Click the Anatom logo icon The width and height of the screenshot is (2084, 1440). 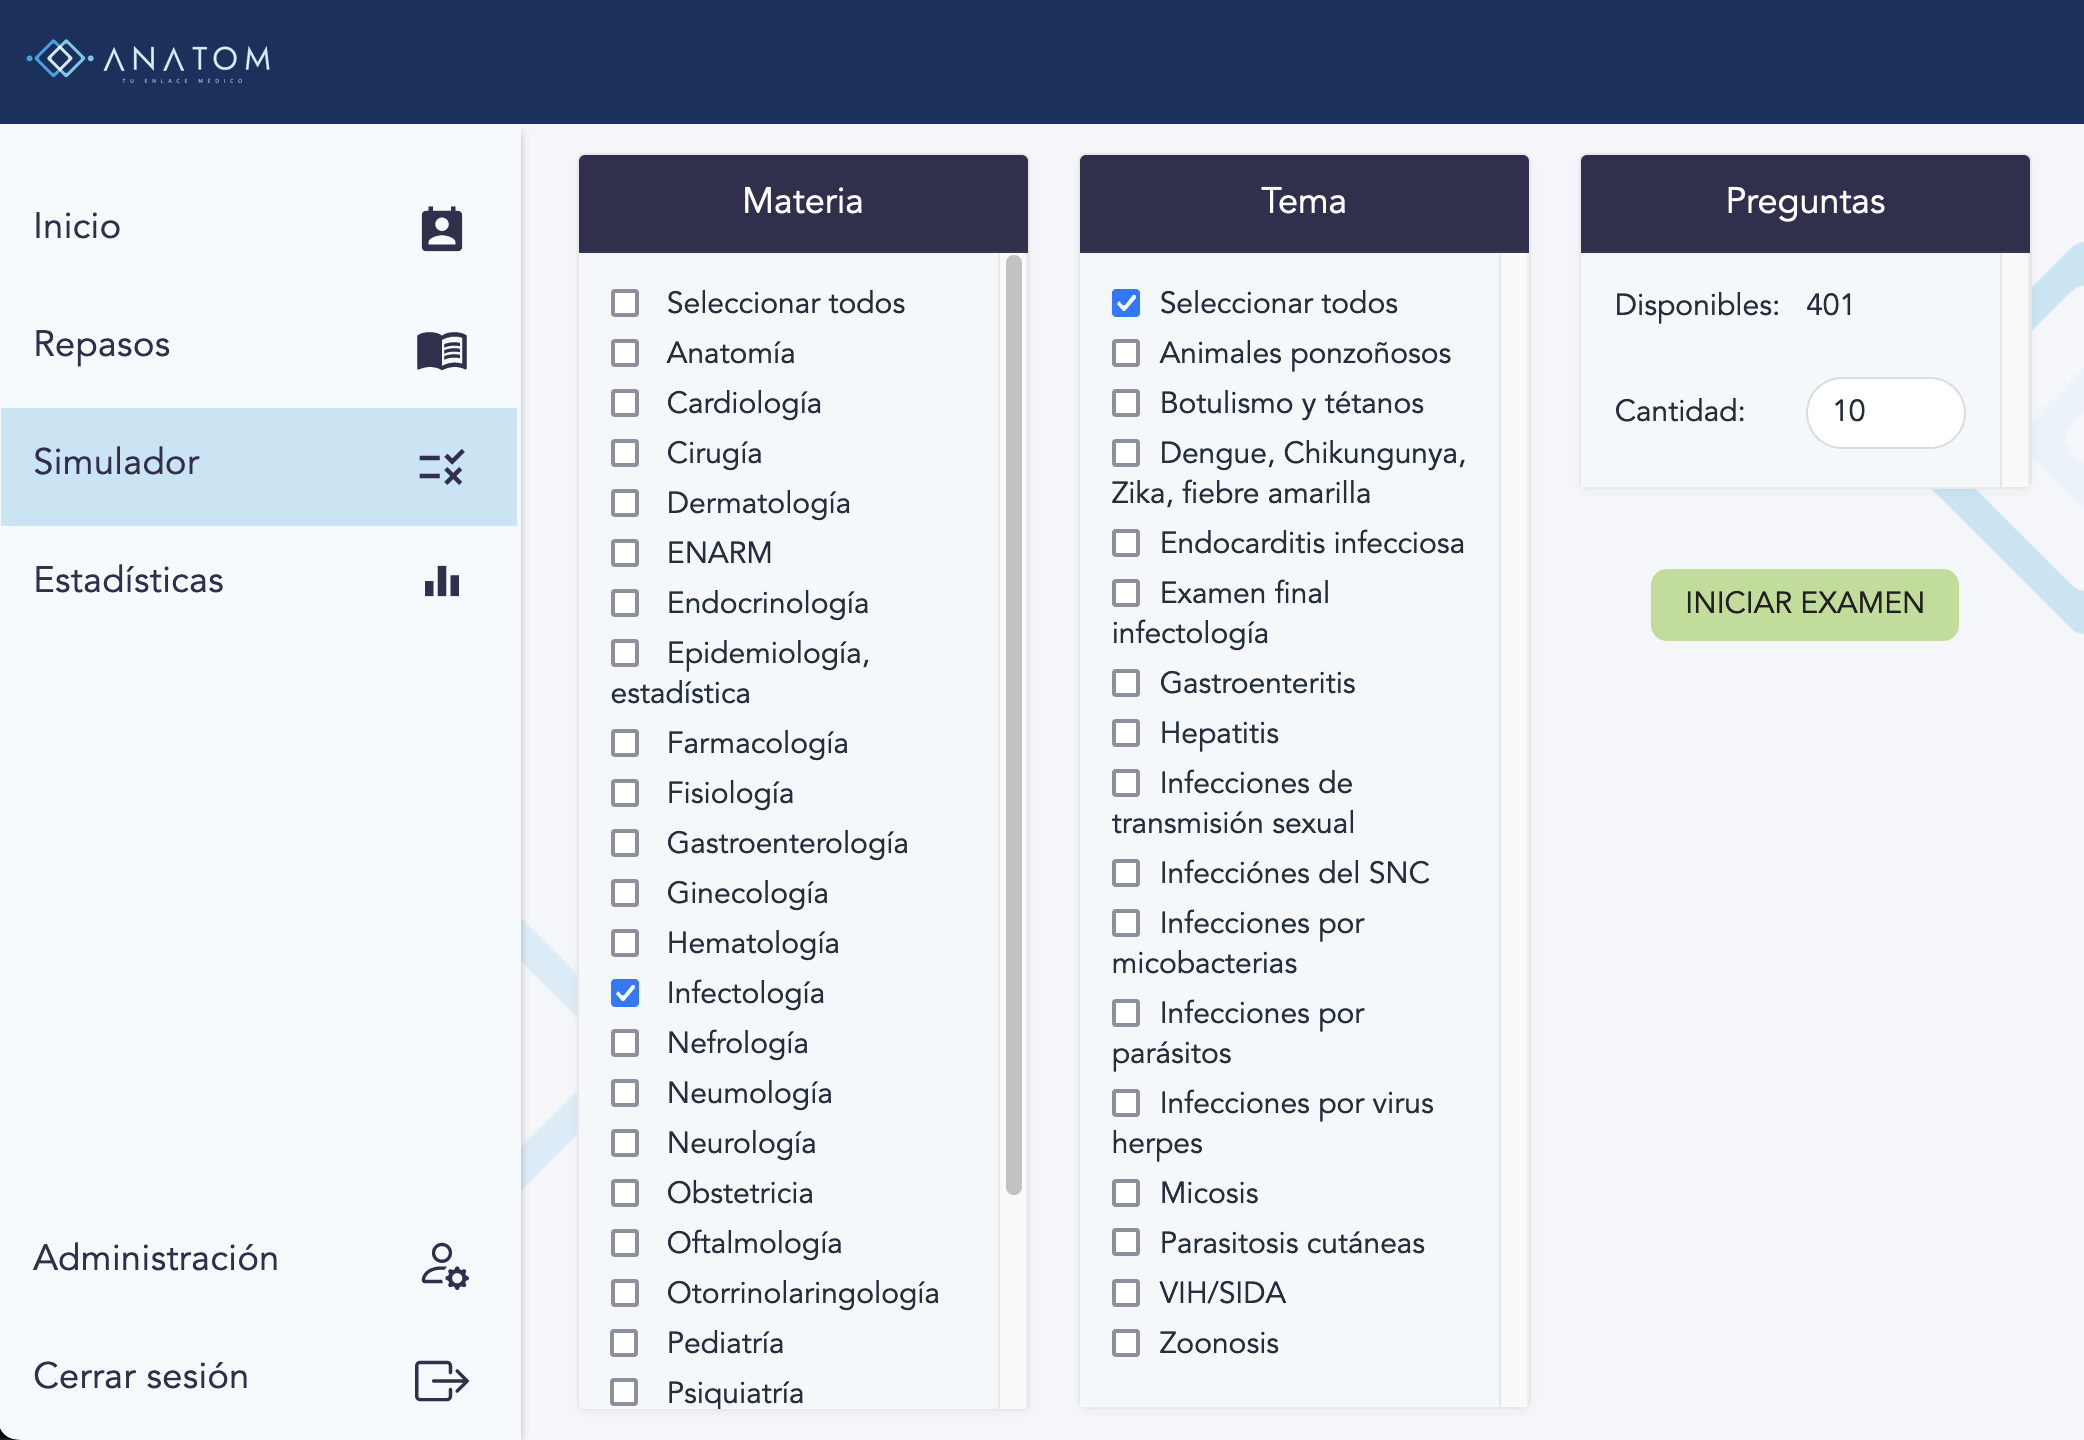click(60, 59)
